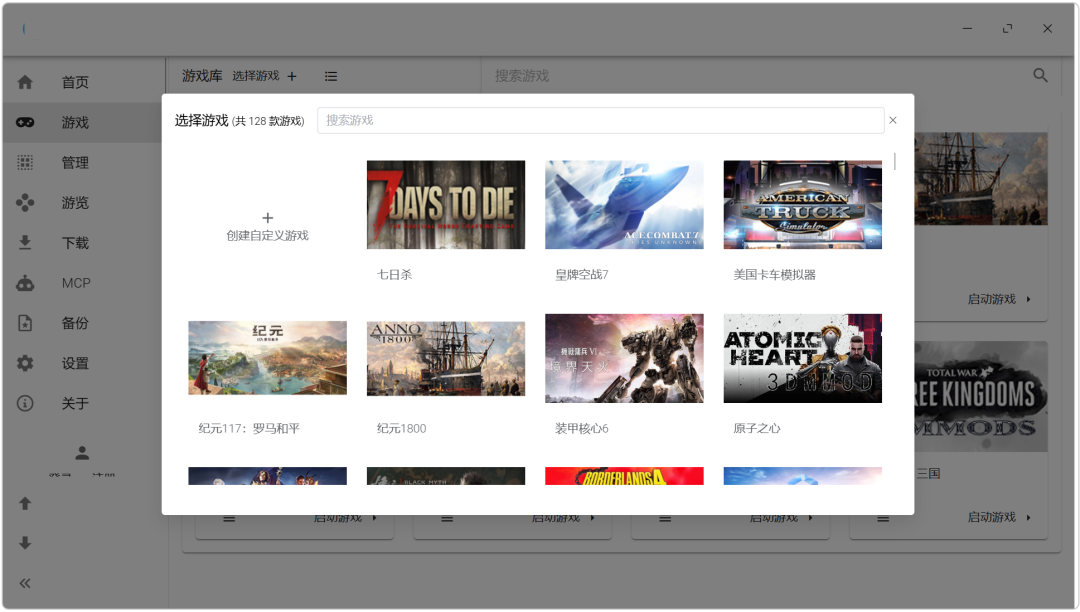Click the backup file icon beside 备份

pos(25,323)
